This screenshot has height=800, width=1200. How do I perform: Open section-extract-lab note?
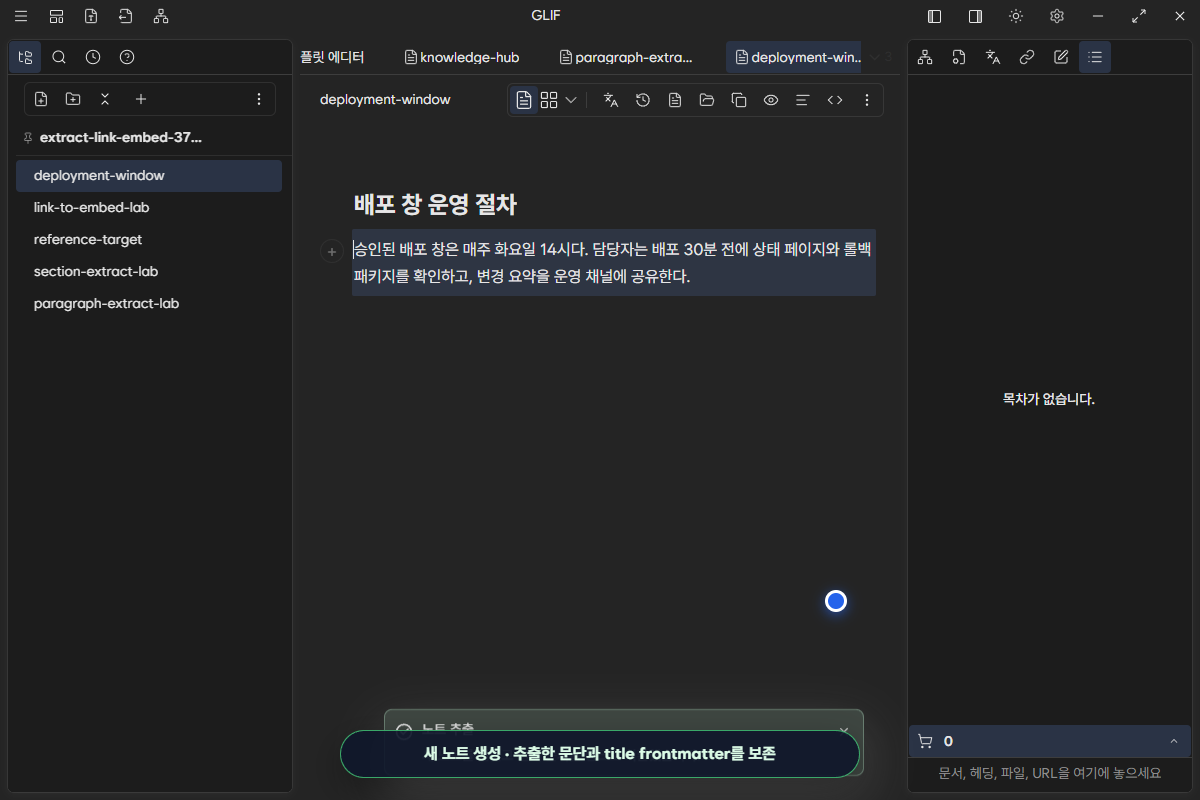pos(149,271)
